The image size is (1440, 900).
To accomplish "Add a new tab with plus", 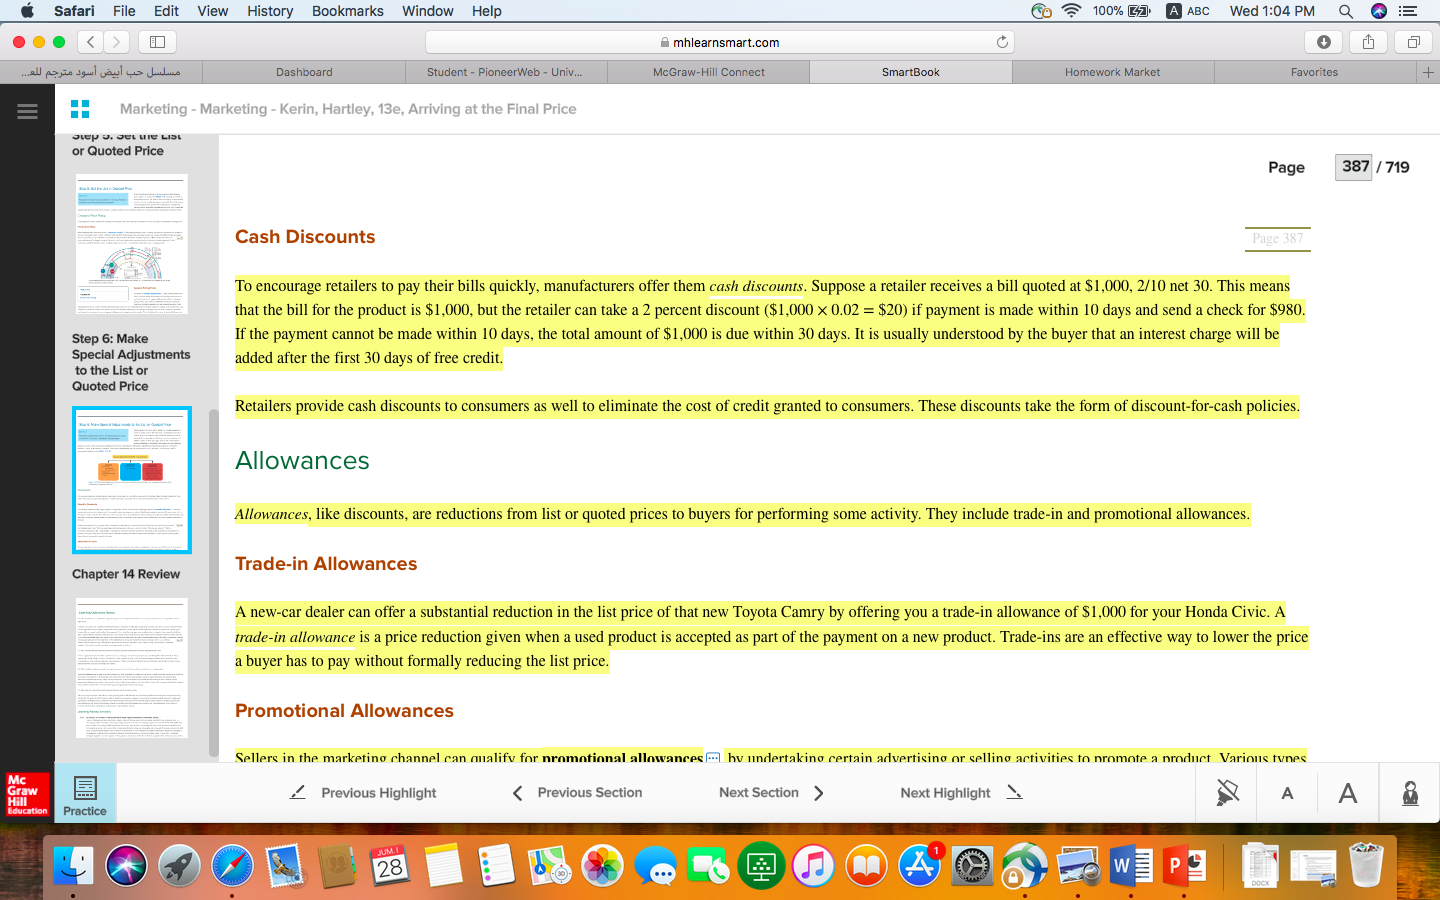I will click(1428, 72).
